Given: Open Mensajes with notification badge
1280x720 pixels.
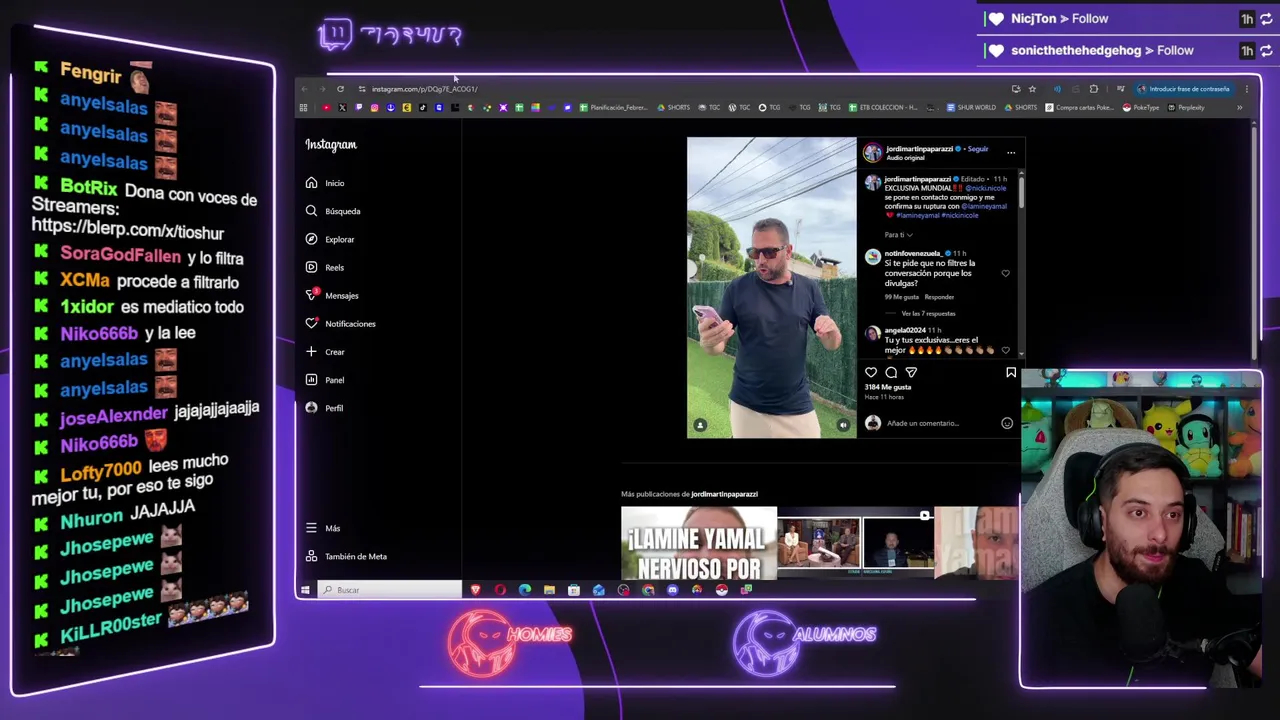Looking at the screenshot, I should [x=331, y=295].
